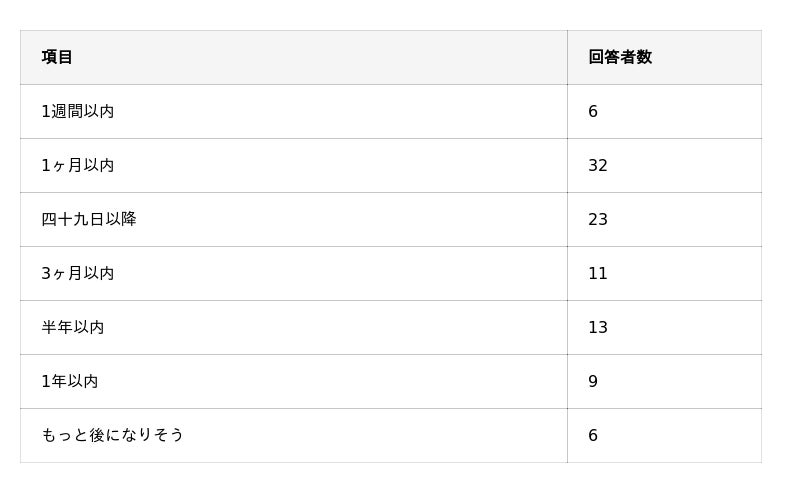Screen dimensions: 800x493
Task: Click the value 13 for 半年以内
Action: pos(598,327)
